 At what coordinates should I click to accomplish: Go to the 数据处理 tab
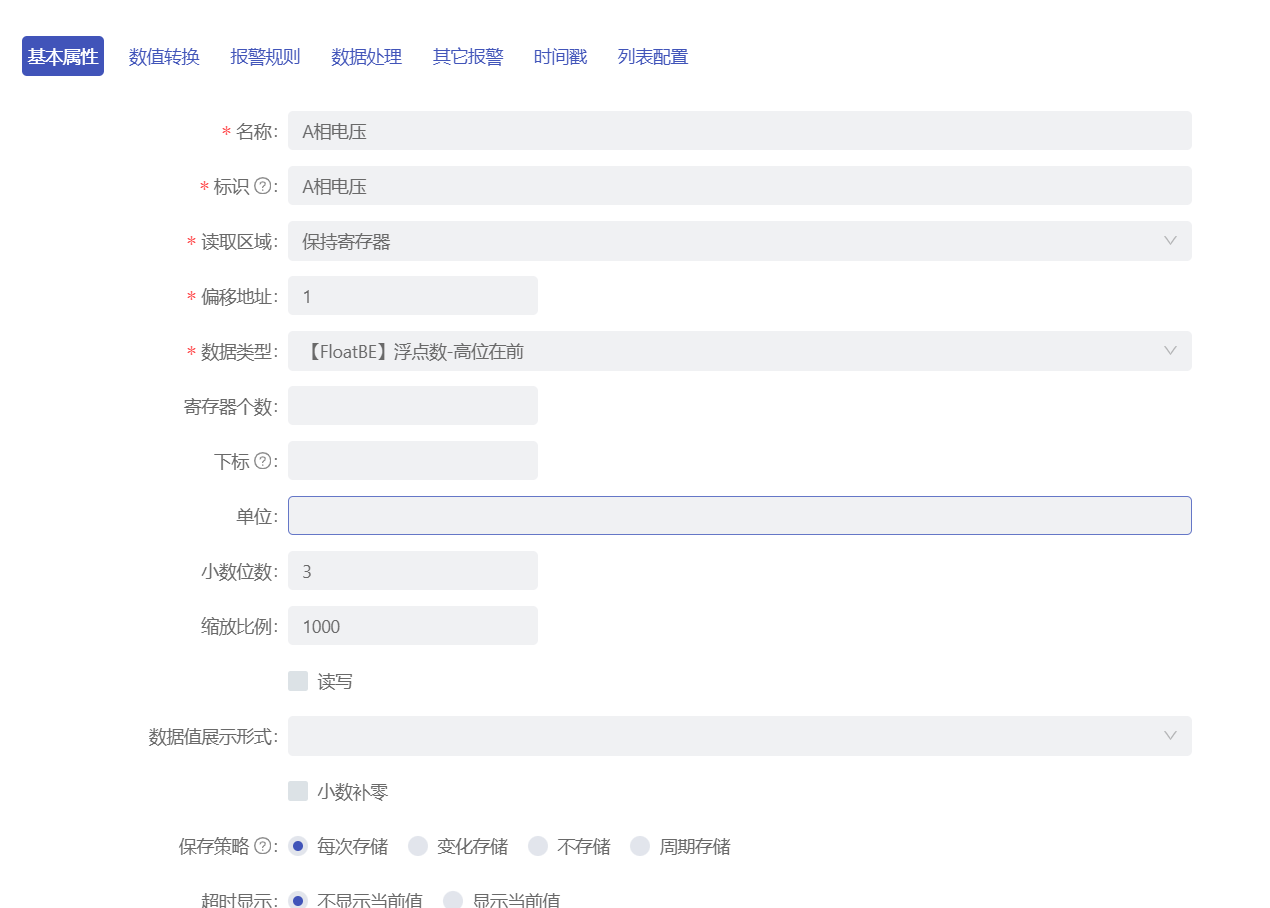click(366, 57)
